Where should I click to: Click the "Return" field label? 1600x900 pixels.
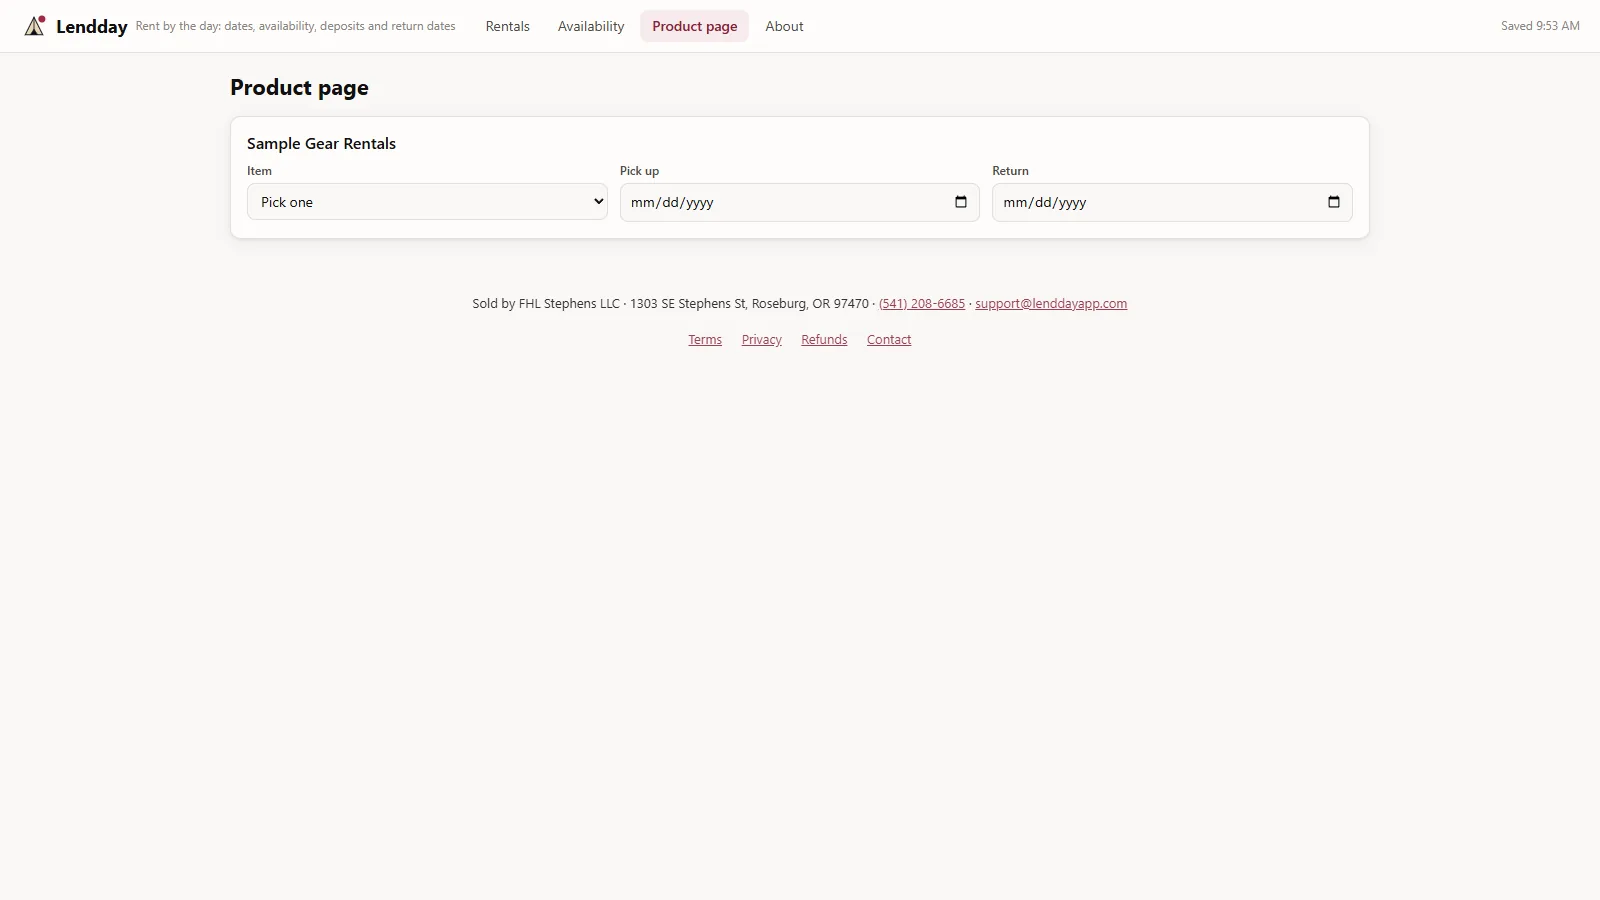pos(1010,171)
